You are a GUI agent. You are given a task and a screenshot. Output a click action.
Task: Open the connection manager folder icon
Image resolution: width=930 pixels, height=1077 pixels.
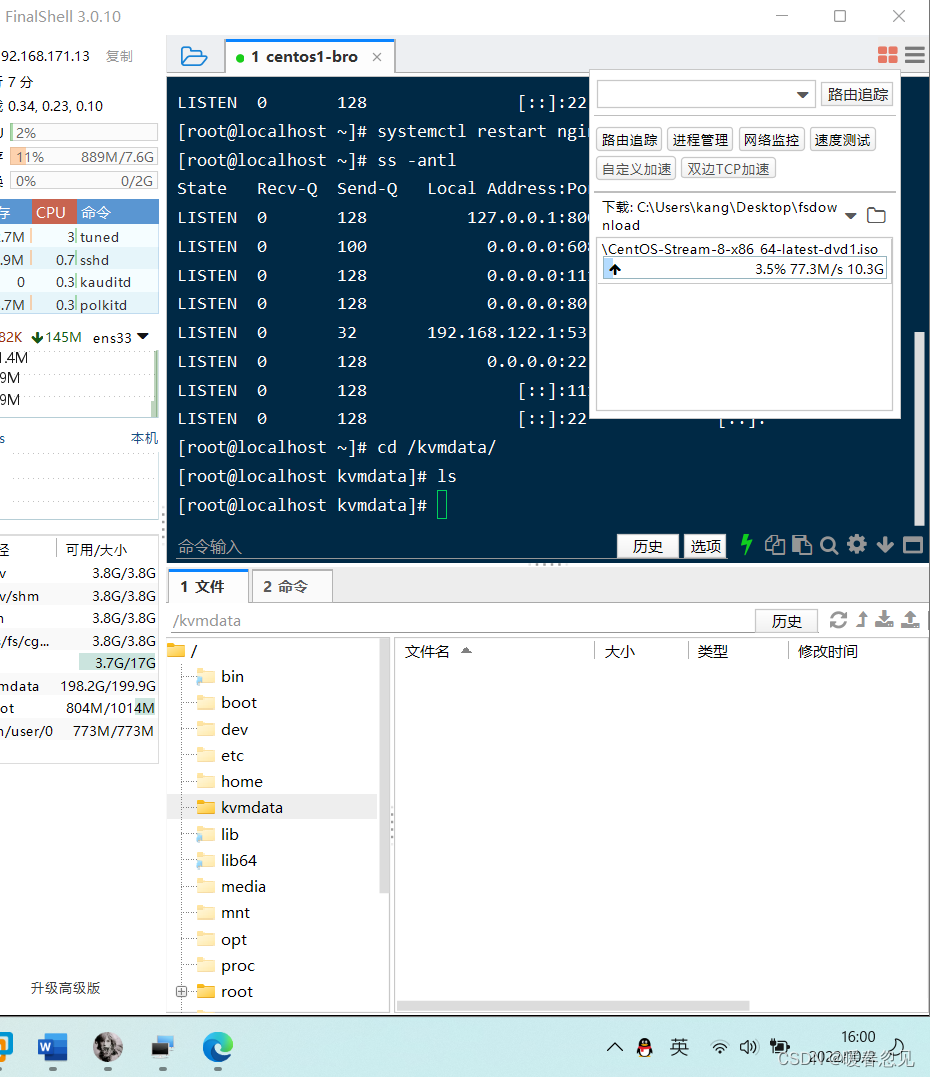[x=194, y=56]
